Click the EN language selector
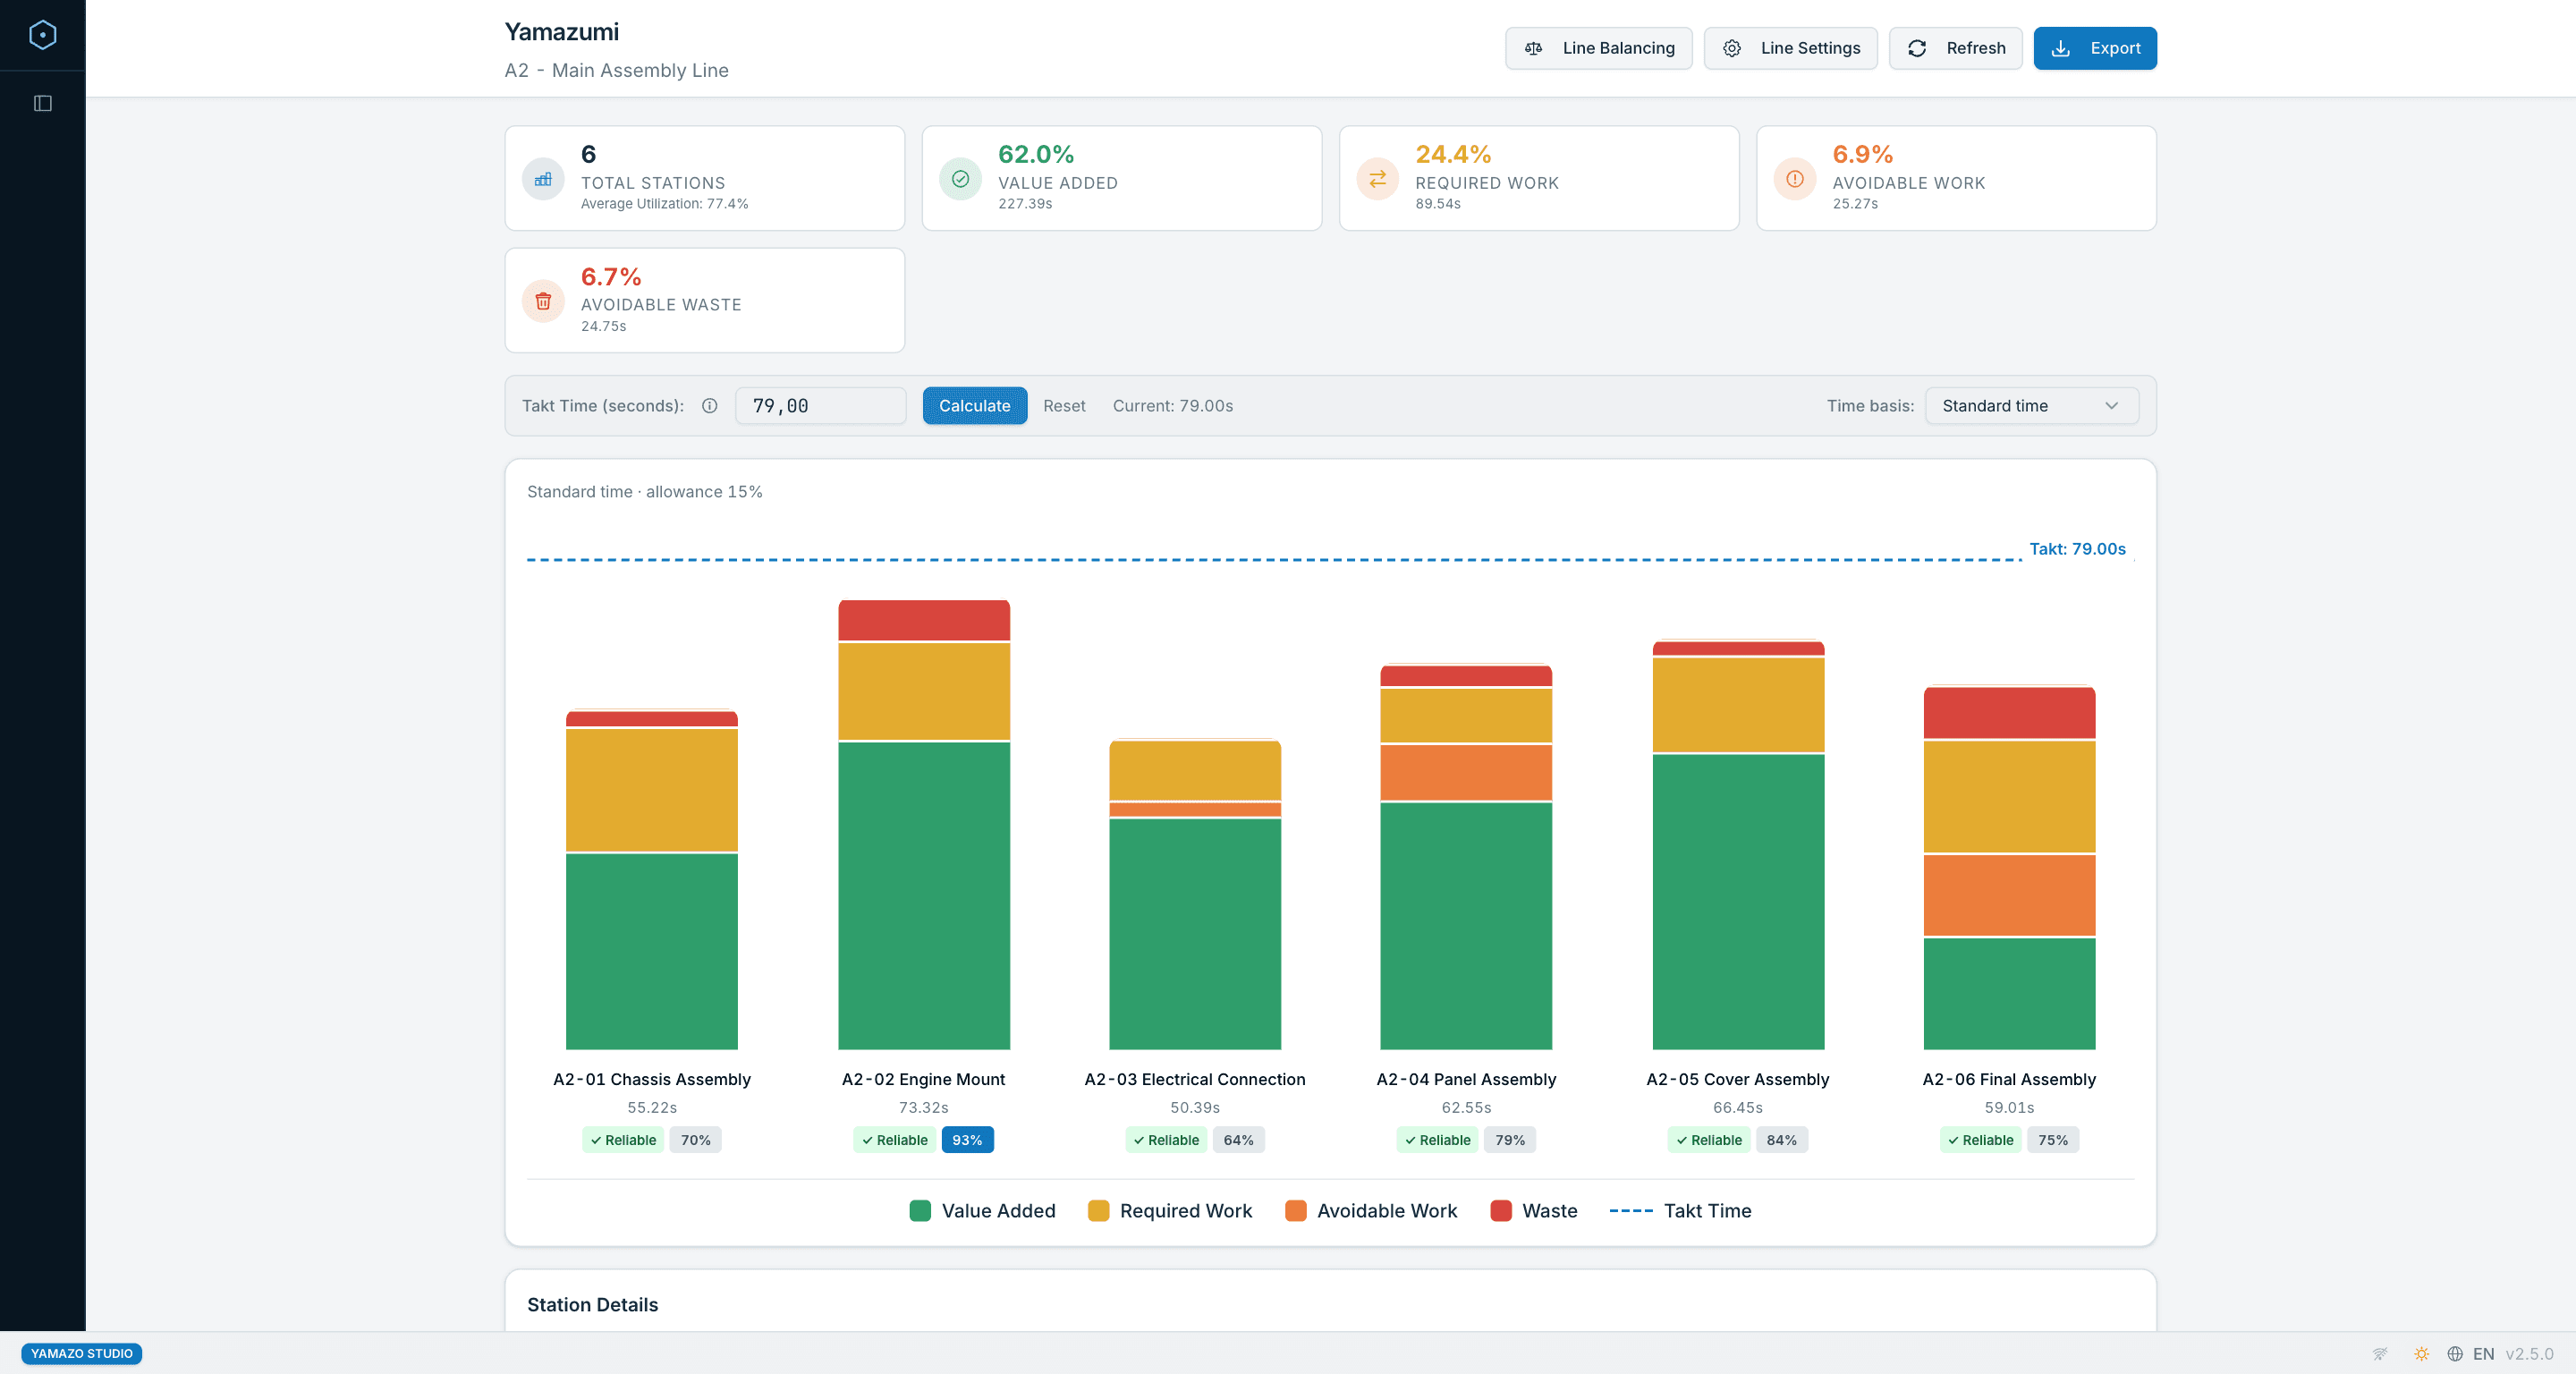 [2482, 1354]
